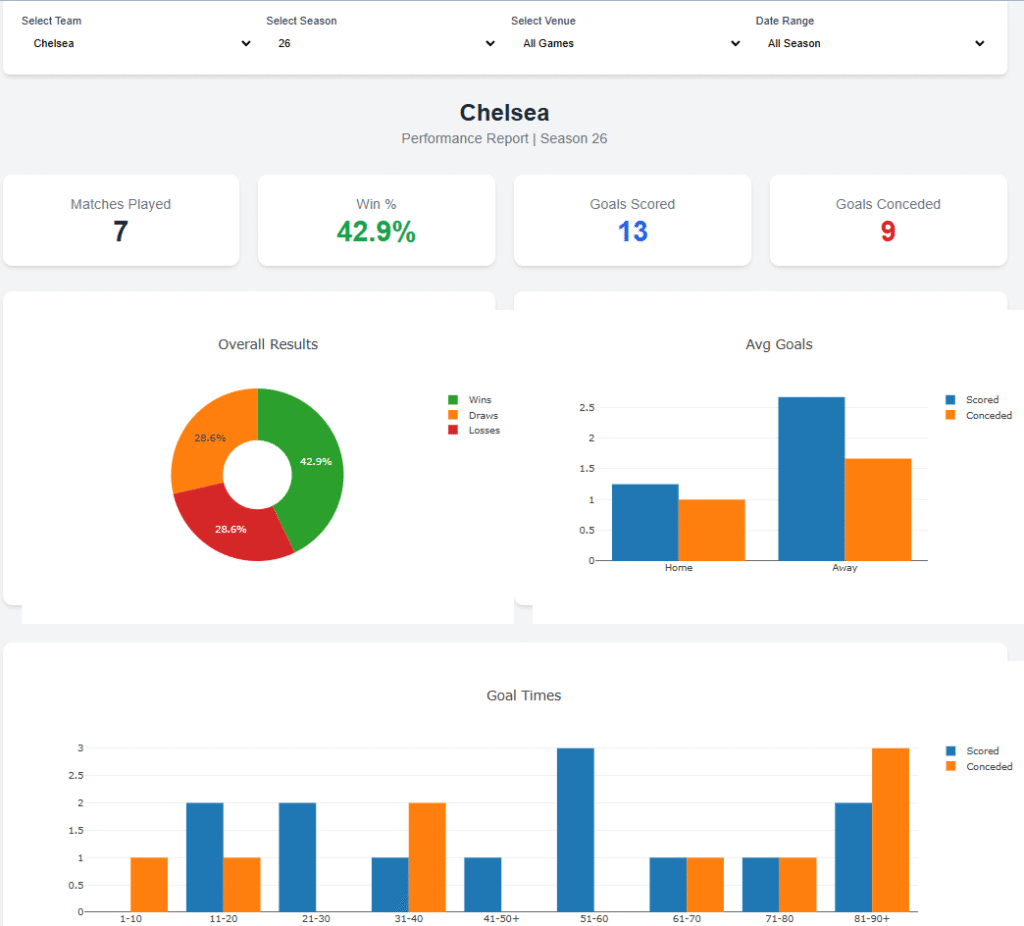Hide Scored series in Goal Times legend
This screenshot has width=1024, height=926.
point(981,751)
